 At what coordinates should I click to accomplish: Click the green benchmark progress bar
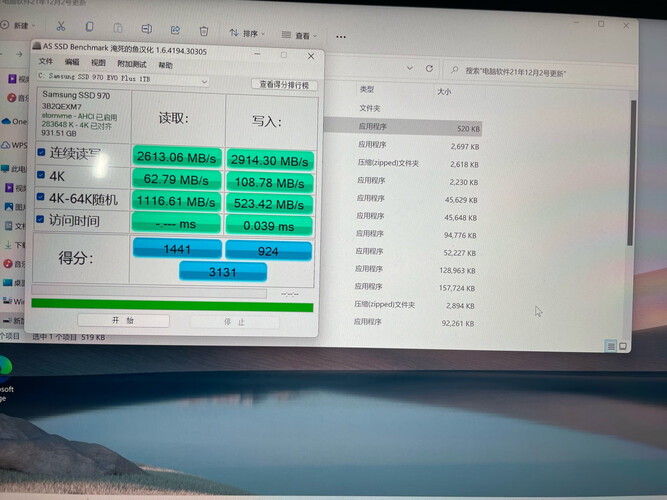[172, 306]
